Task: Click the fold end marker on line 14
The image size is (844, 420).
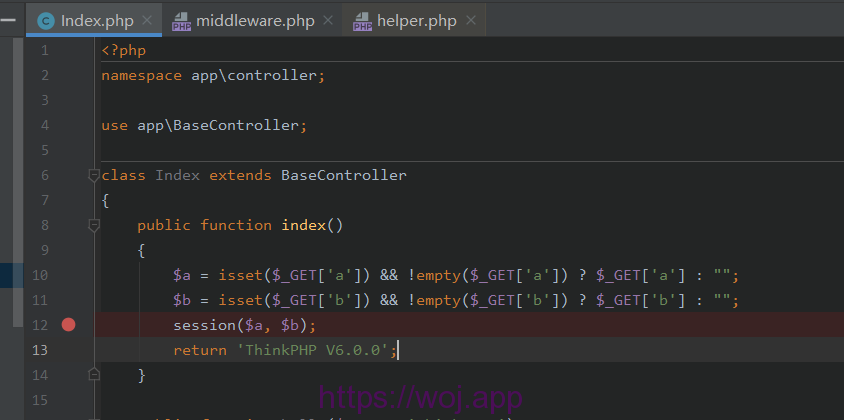Action: [94, 375]
